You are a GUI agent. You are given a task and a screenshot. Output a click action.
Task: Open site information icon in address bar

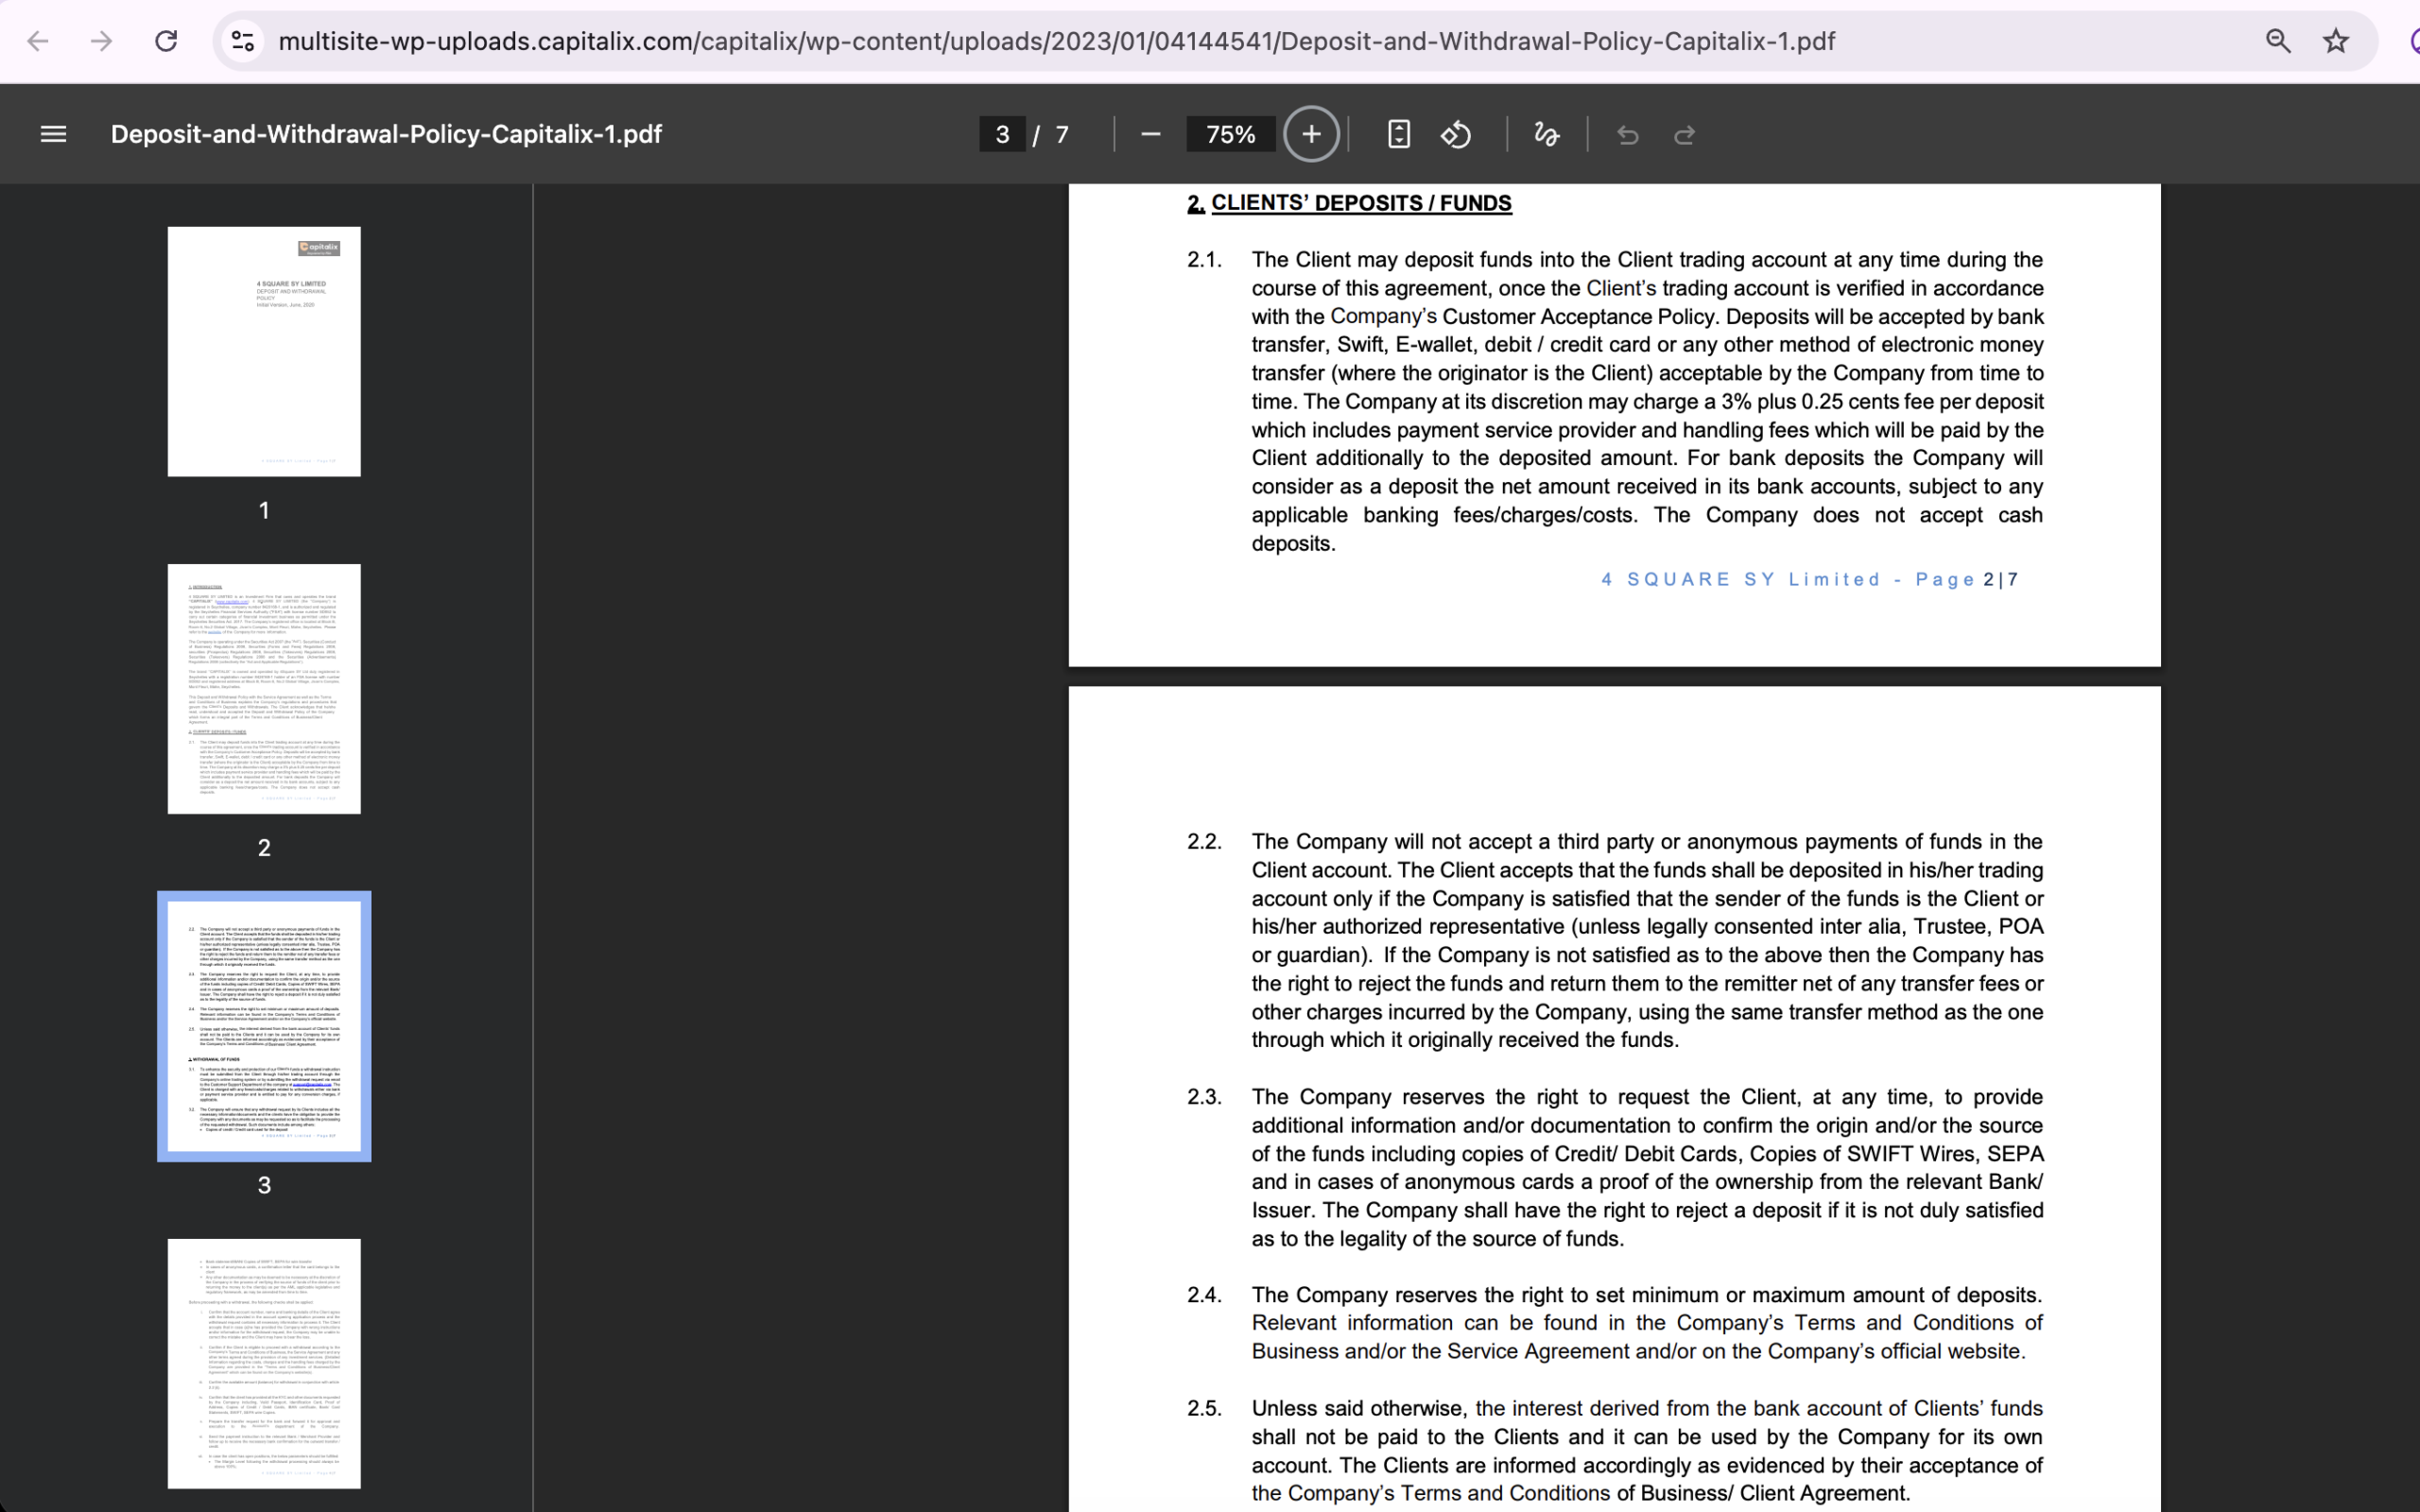pos(243,41)
